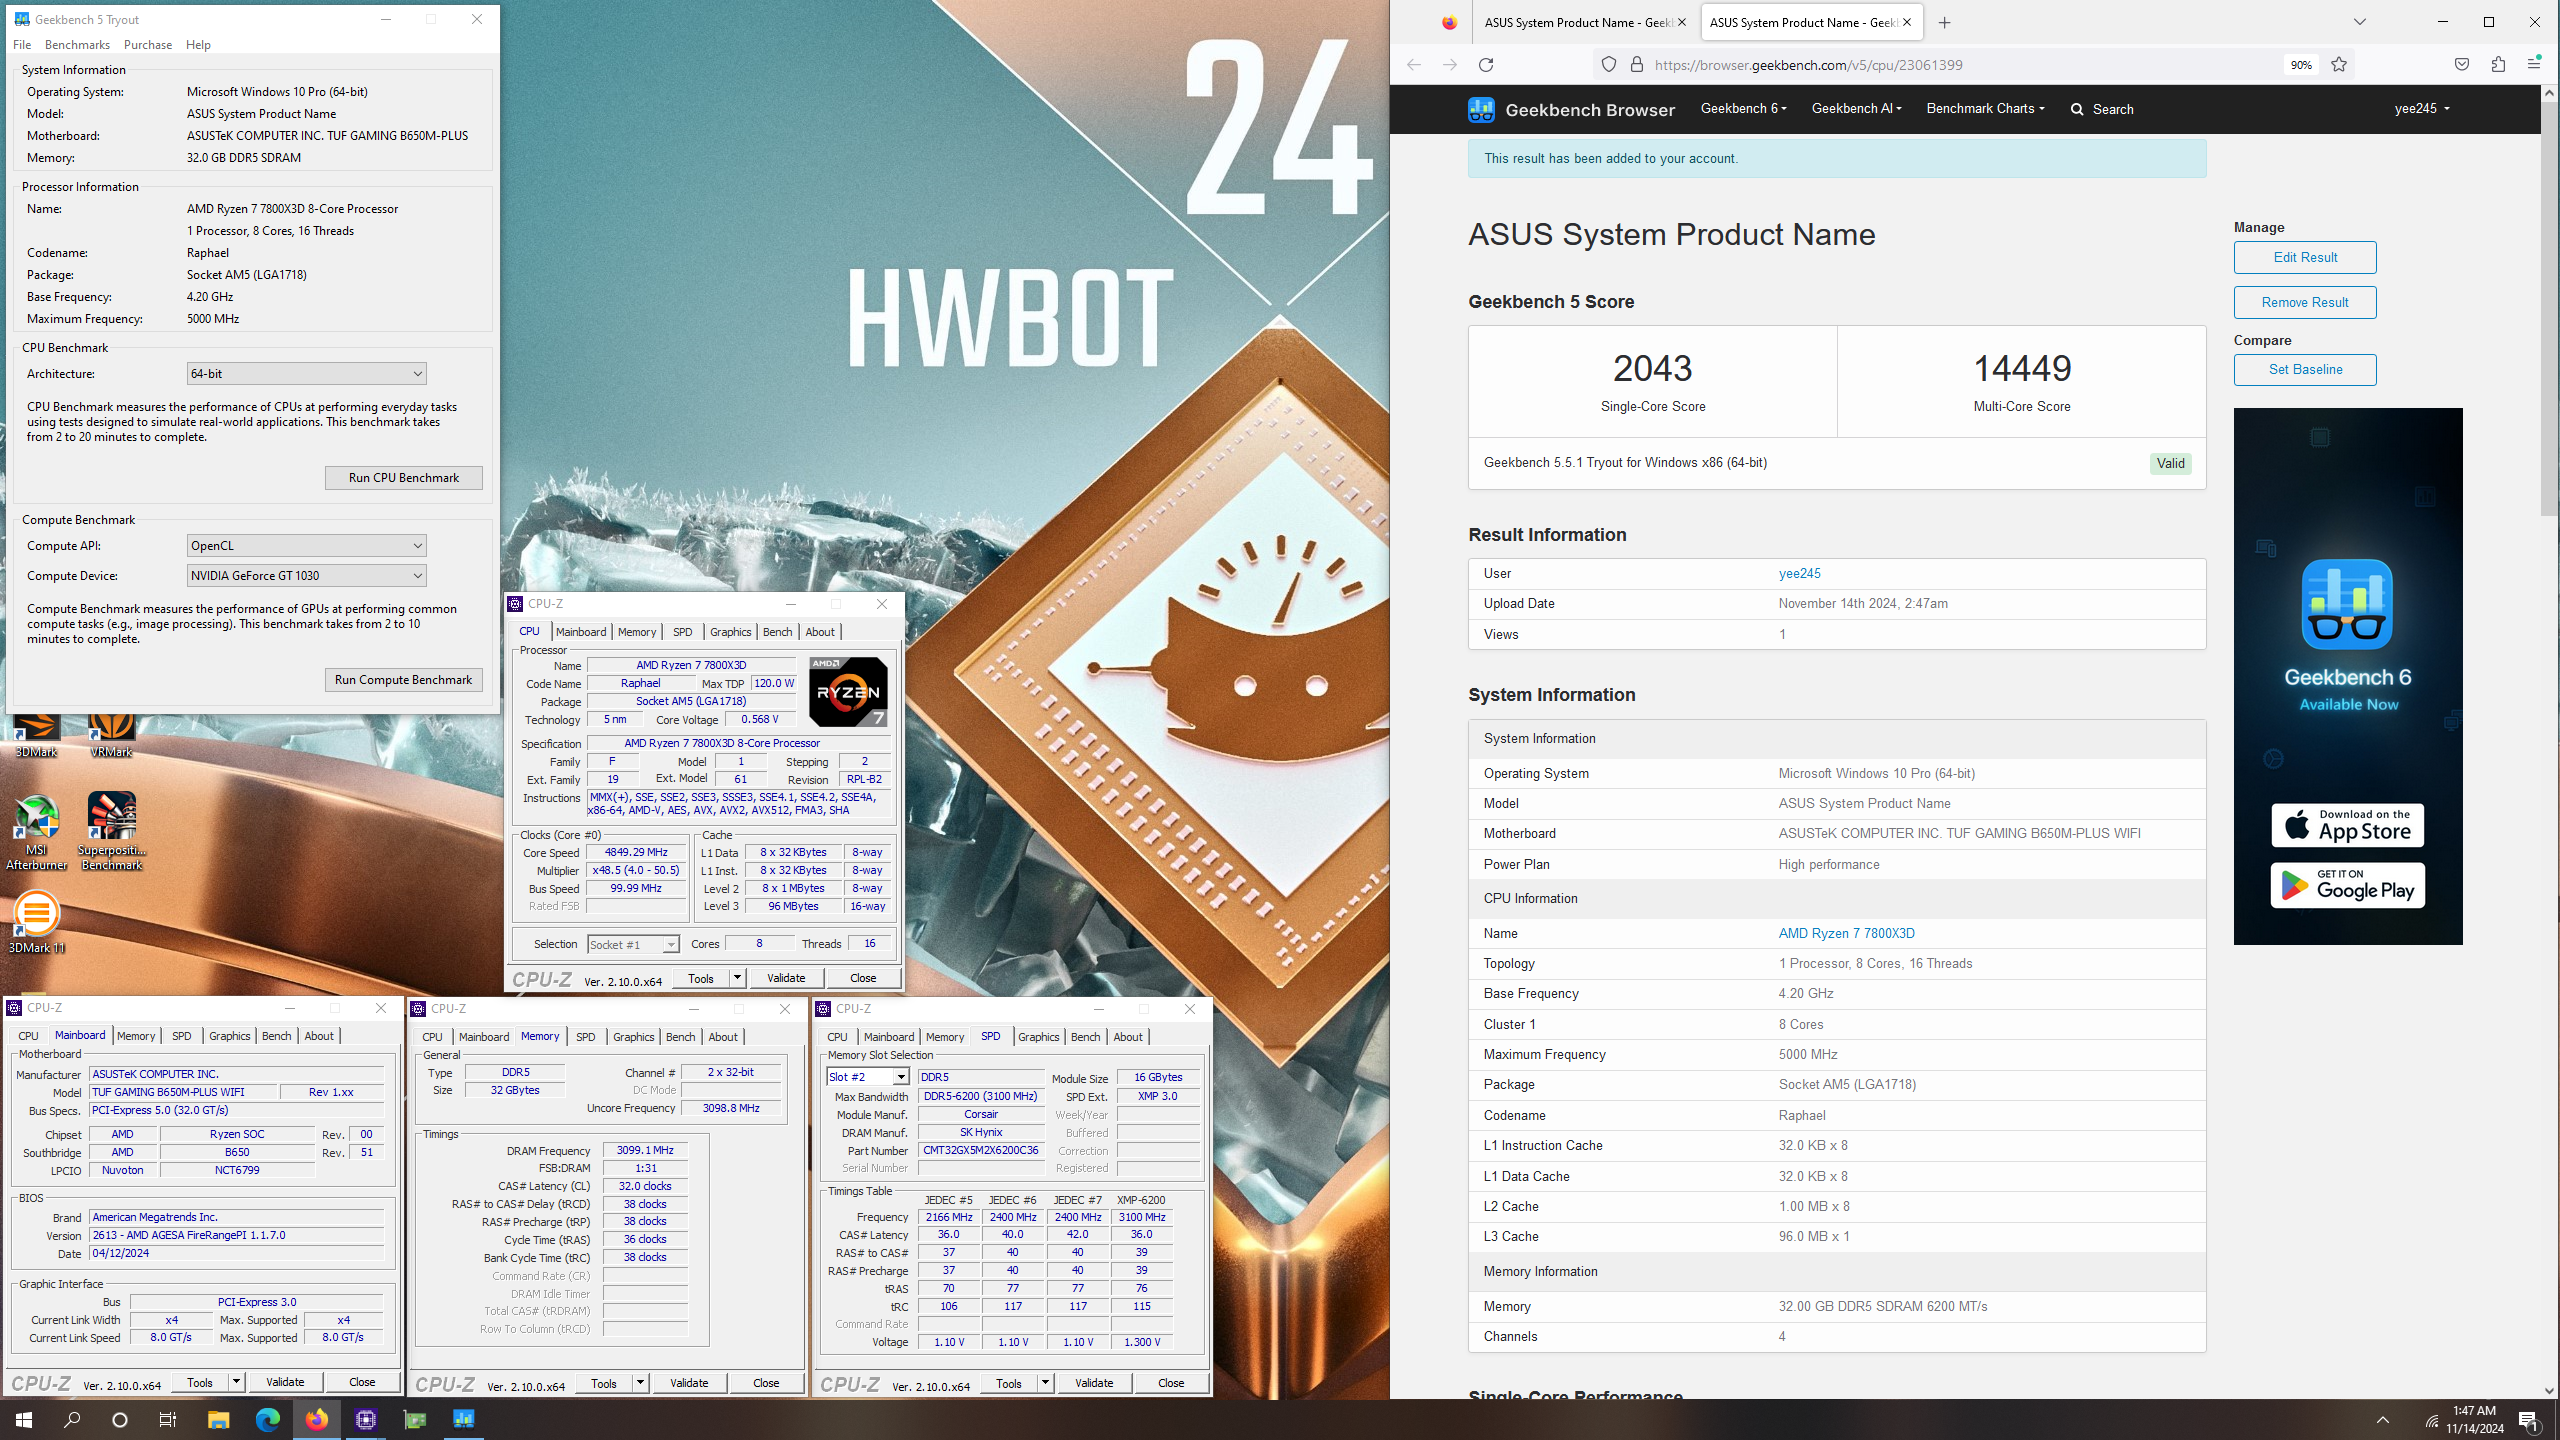Image resolution: width=2560 pixels, height=1440 pixels.
Task: Launch Superposition Benchmark desktop icon
Action: (x=111, y=832)
